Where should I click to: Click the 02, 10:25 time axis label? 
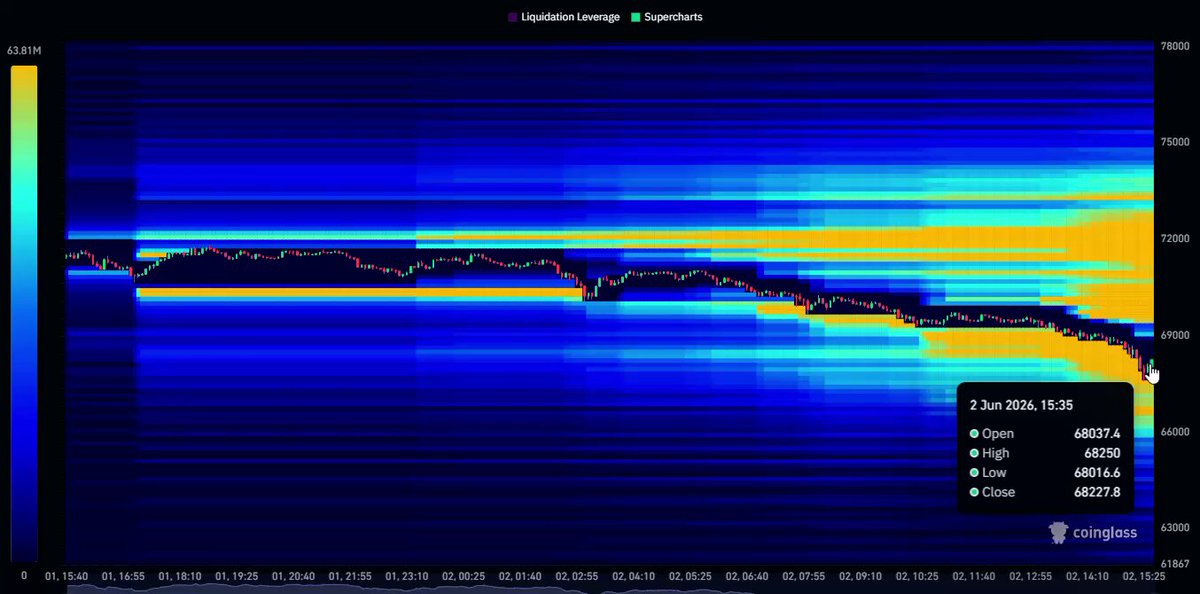[917, 576]
